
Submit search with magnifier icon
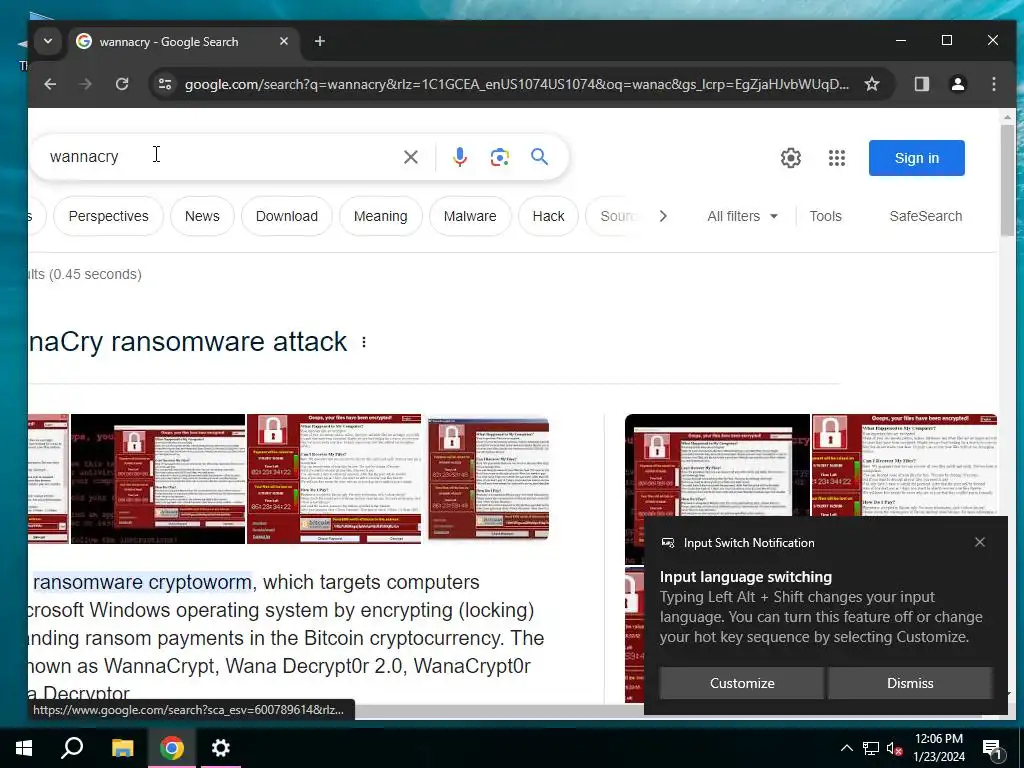(539, 157)
